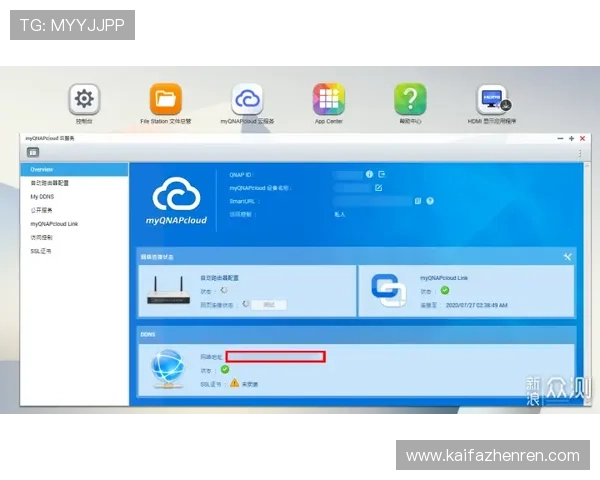The width and height of the screenshot is (600, 480).
Task: Open the Control Panel gear icon
Action: pos(85,99)
